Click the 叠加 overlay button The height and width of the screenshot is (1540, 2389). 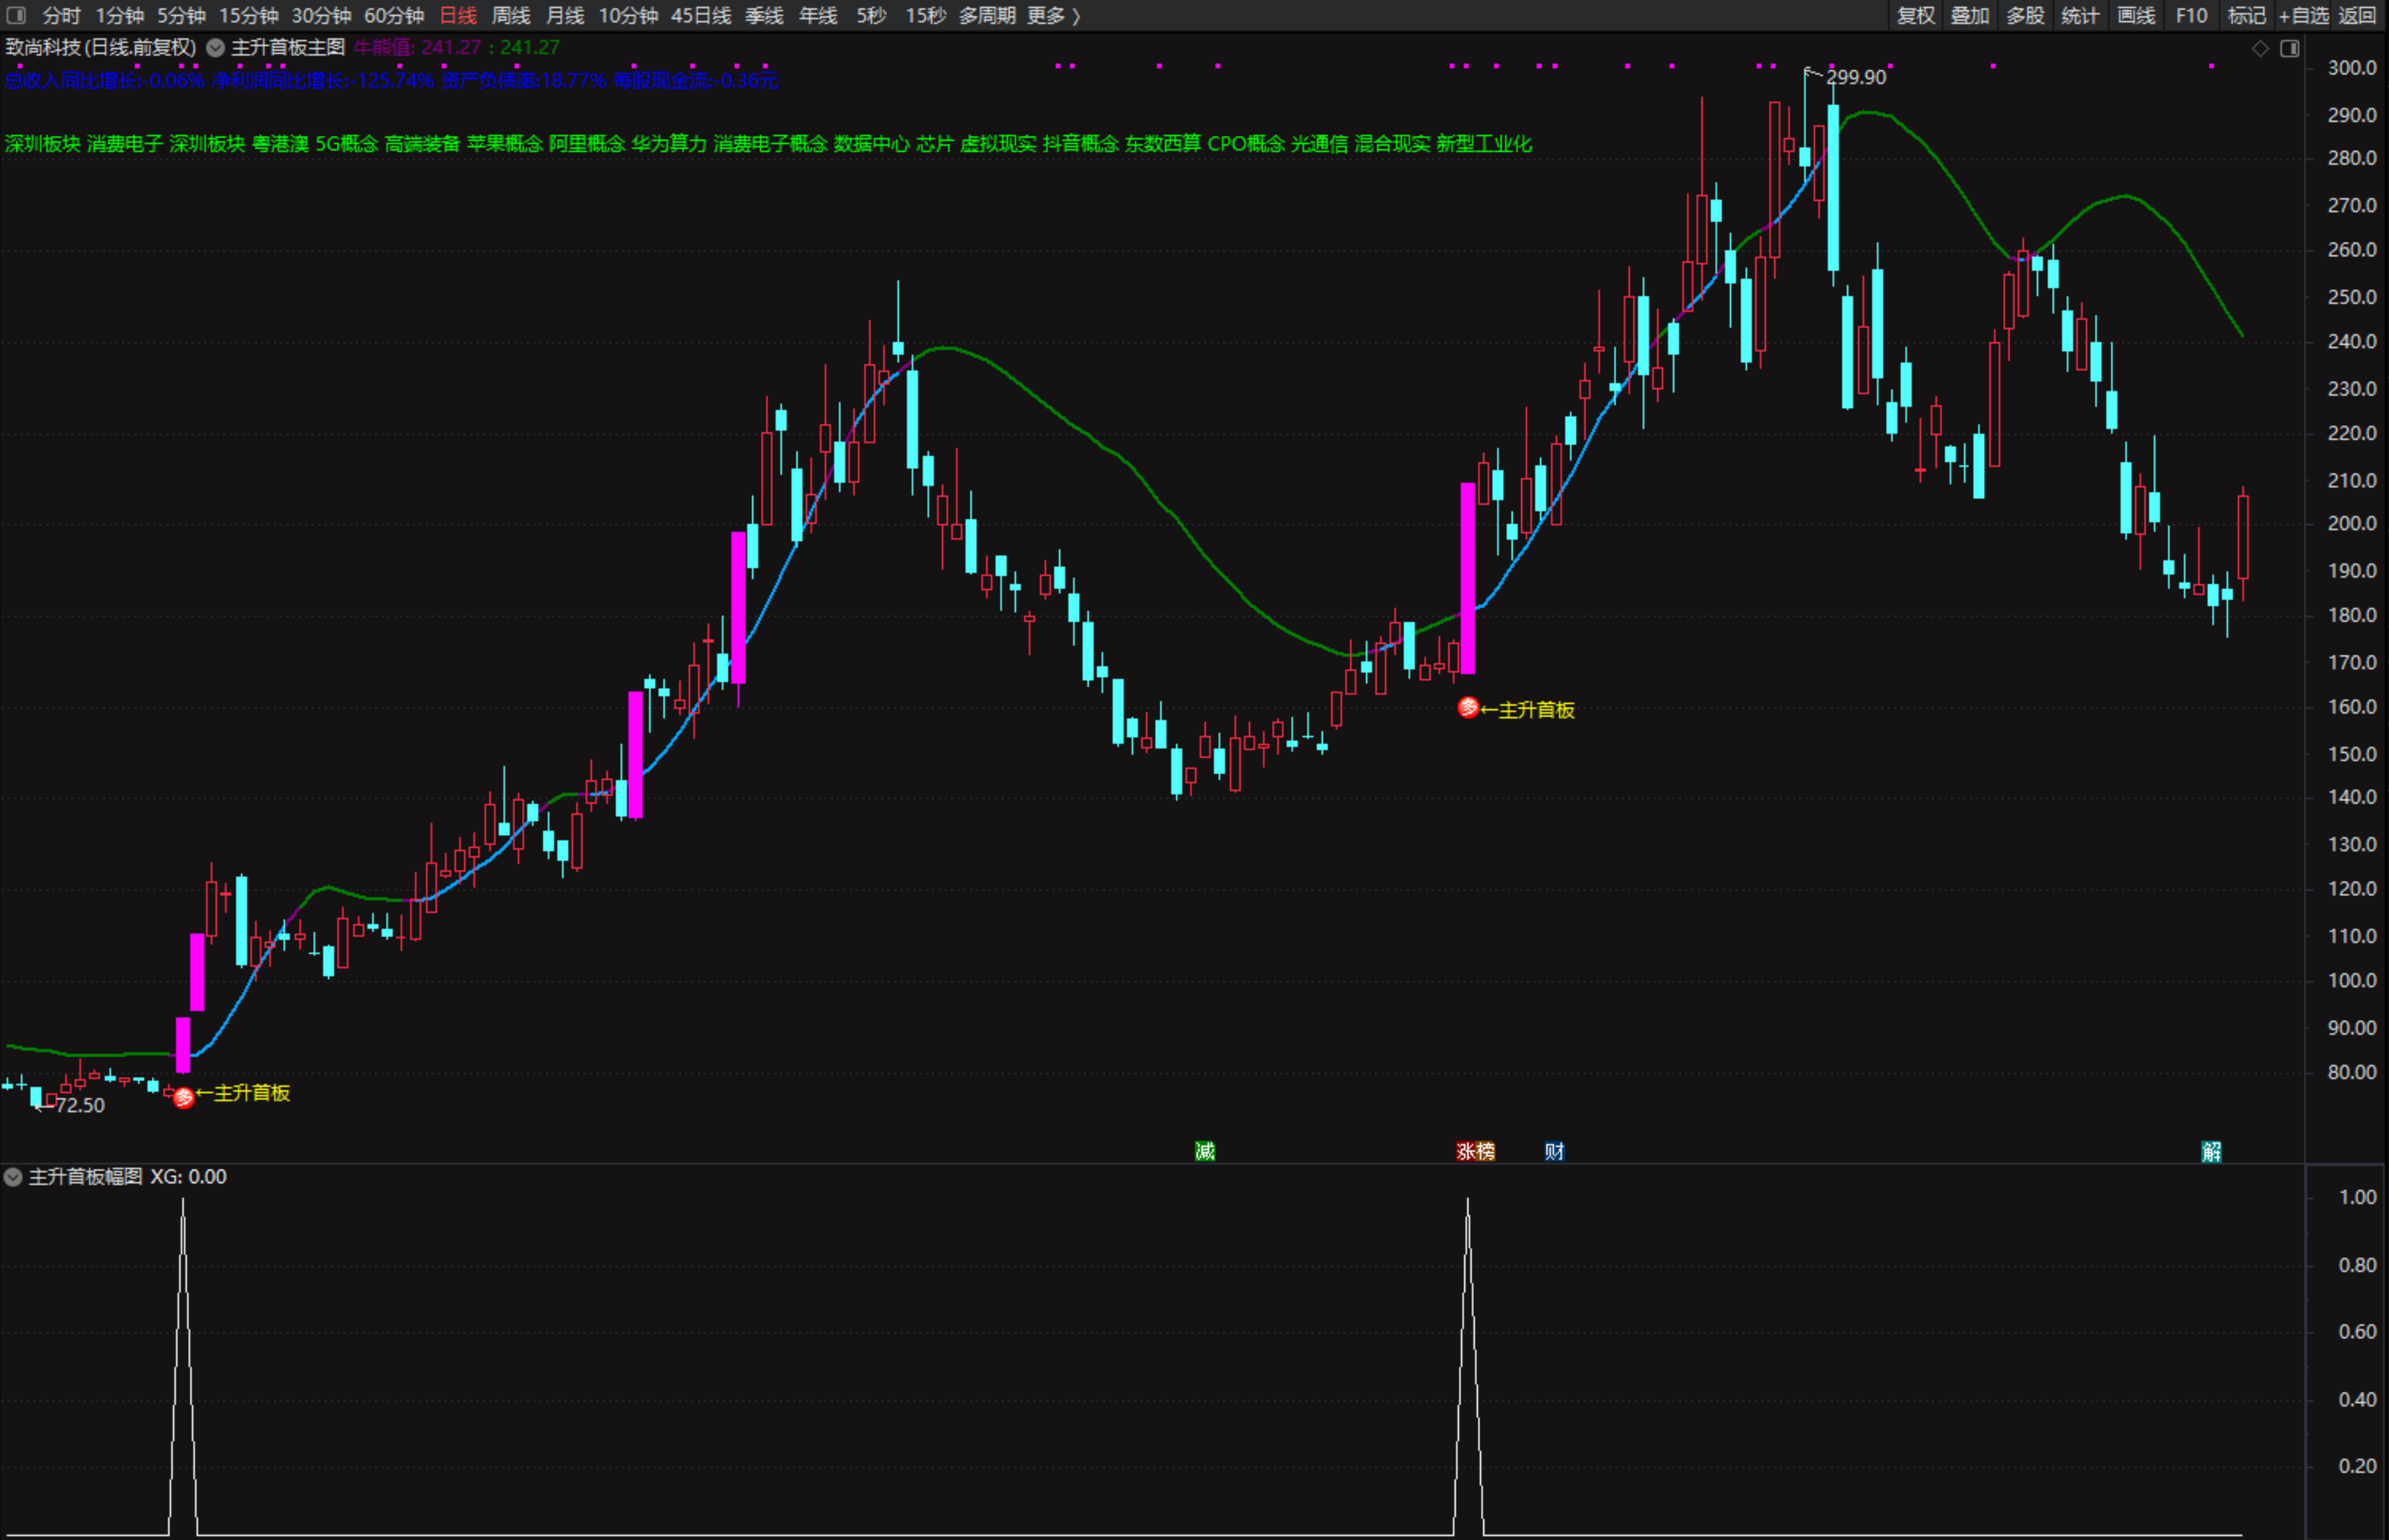[x=1970, y=15]
